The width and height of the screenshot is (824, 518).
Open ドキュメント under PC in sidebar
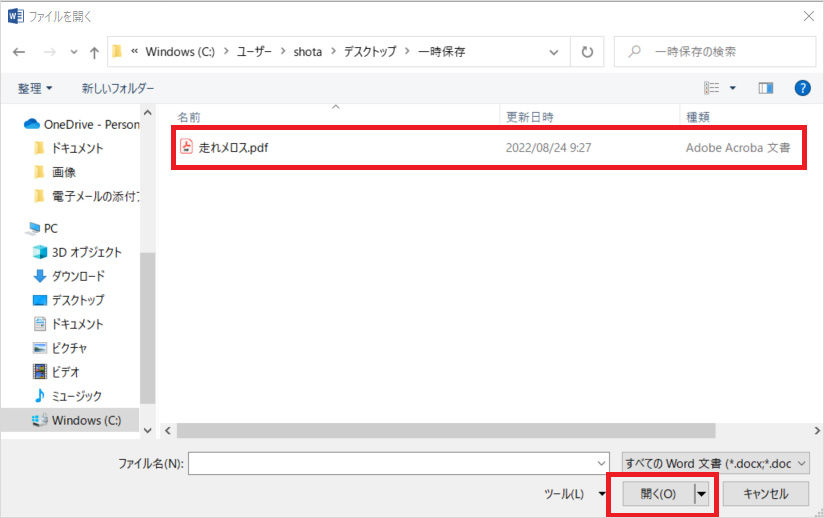point(68,324)
